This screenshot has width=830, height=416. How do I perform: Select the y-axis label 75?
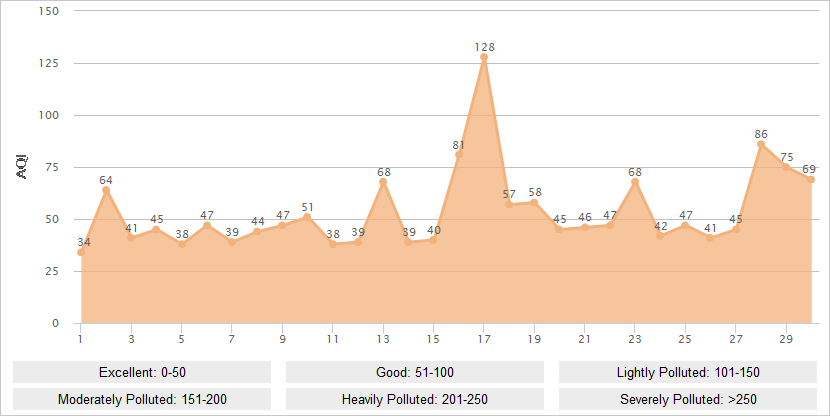tap(52, 167)
